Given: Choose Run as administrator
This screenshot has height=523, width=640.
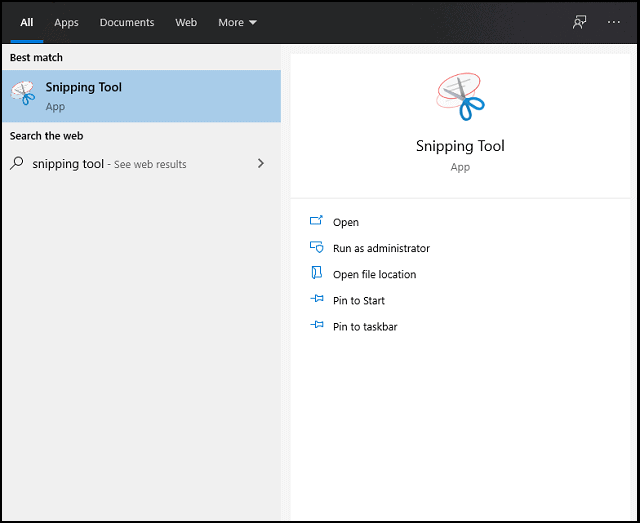Looking at the screenshot, I should pyautogui.click(x=381, y=248).
